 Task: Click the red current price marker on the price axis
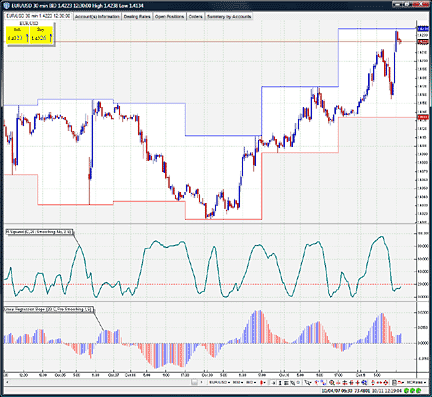point(423,42)
